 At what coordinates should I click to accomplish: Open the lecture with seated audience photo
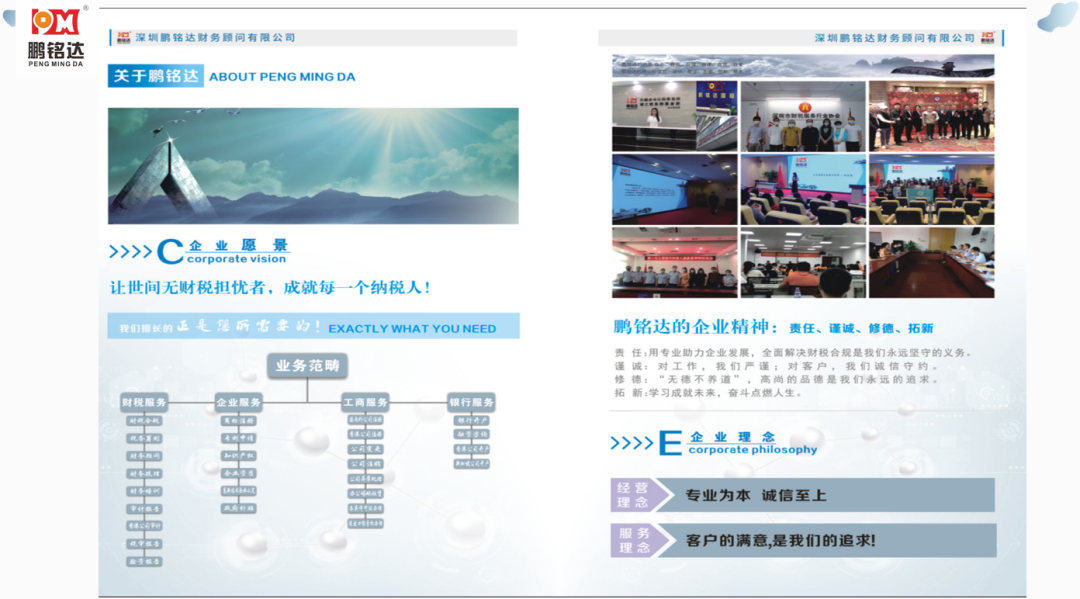[803, 189]
